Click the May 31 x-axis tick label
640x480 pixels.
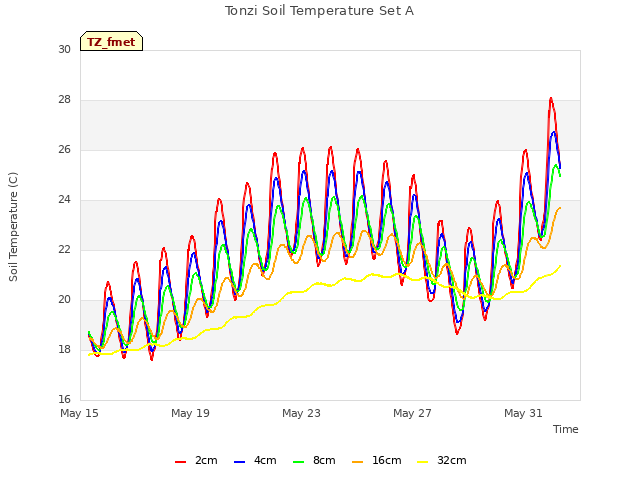[523, 413]
